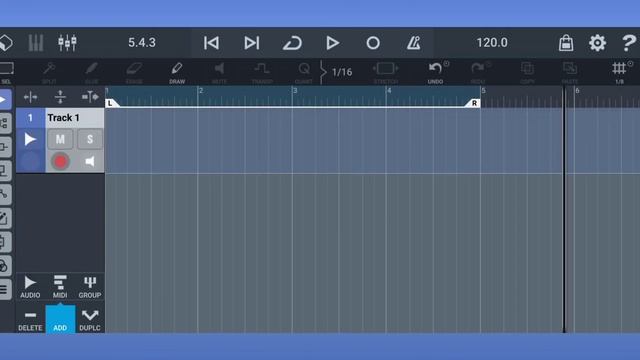The width and height of the screenshot is (640, 360).
Task: Skip to the project end
Action: (x=251, y=43)
